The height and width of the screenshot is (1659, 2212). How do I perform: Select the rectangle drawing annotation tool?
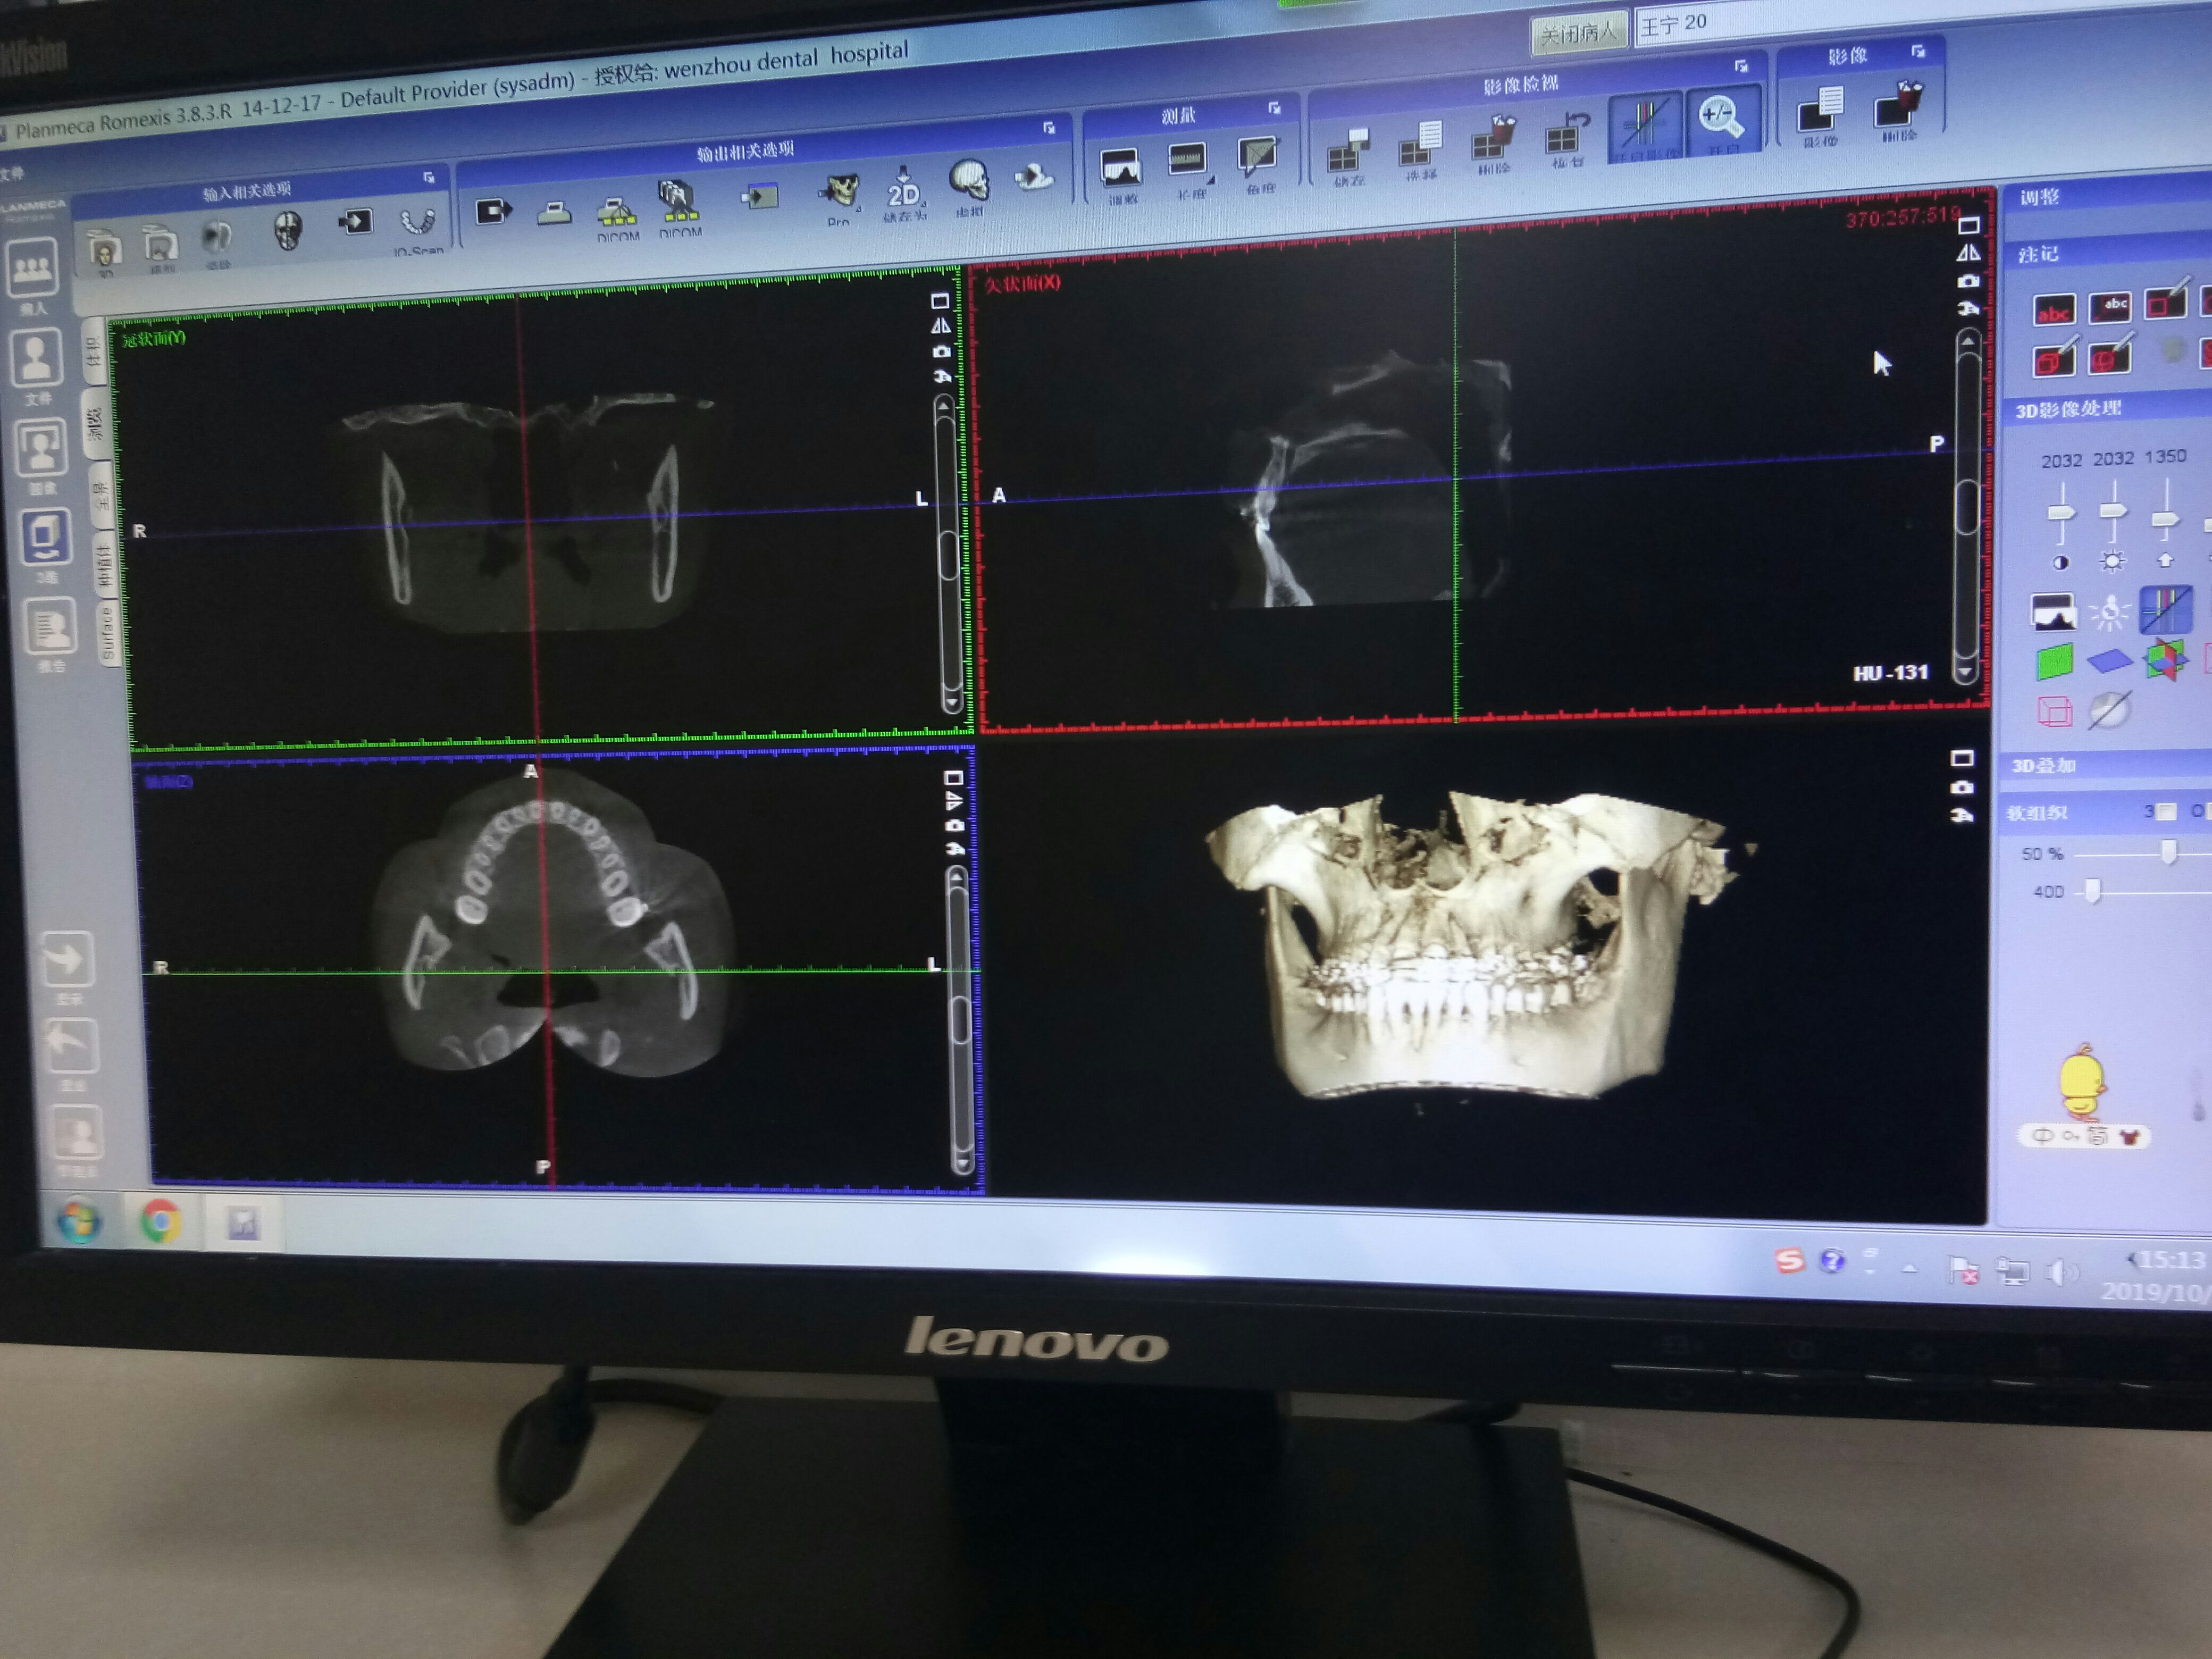tap(2166, 299)
